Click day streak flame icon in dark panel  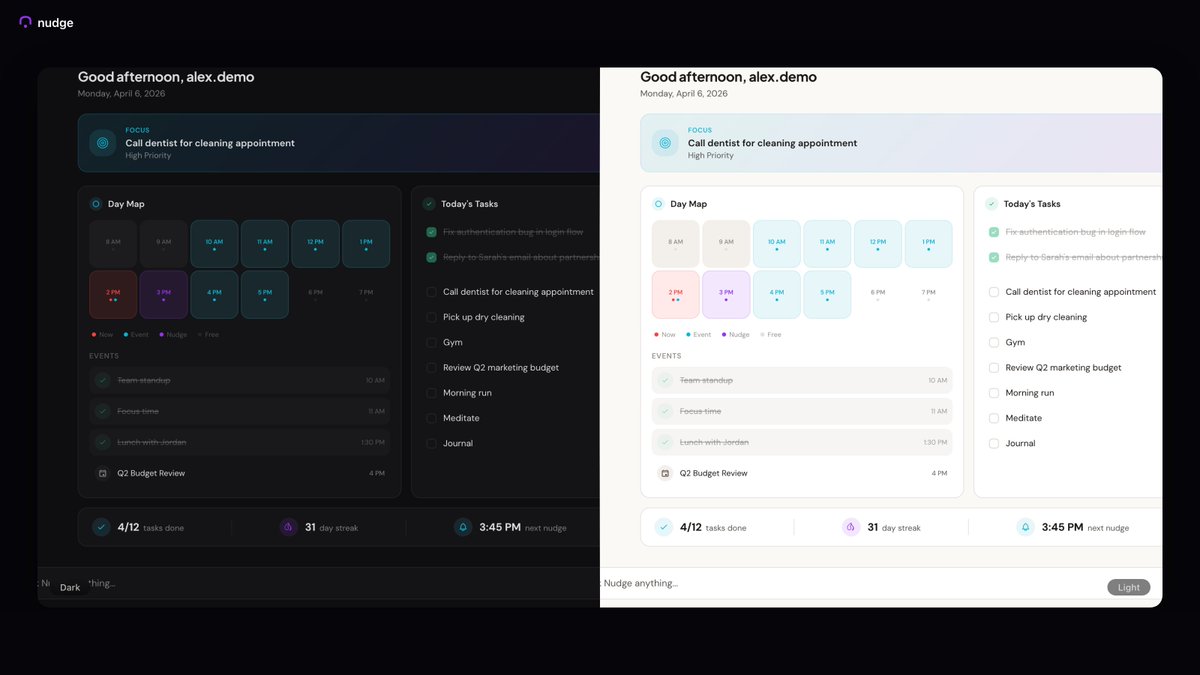(289, 527)
